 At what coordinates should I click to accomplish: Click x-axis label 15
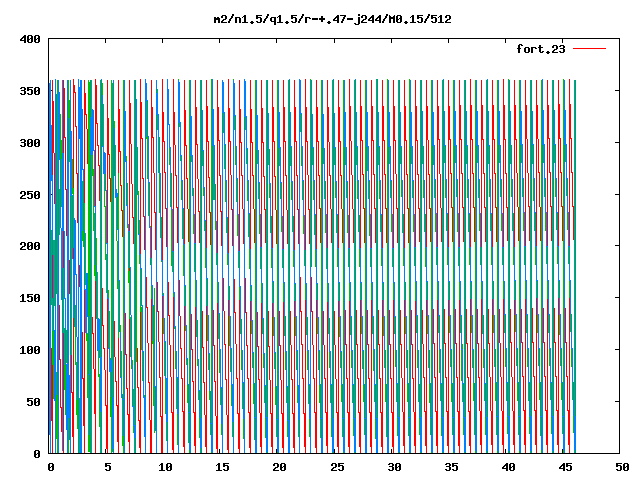tap(222, 467)
